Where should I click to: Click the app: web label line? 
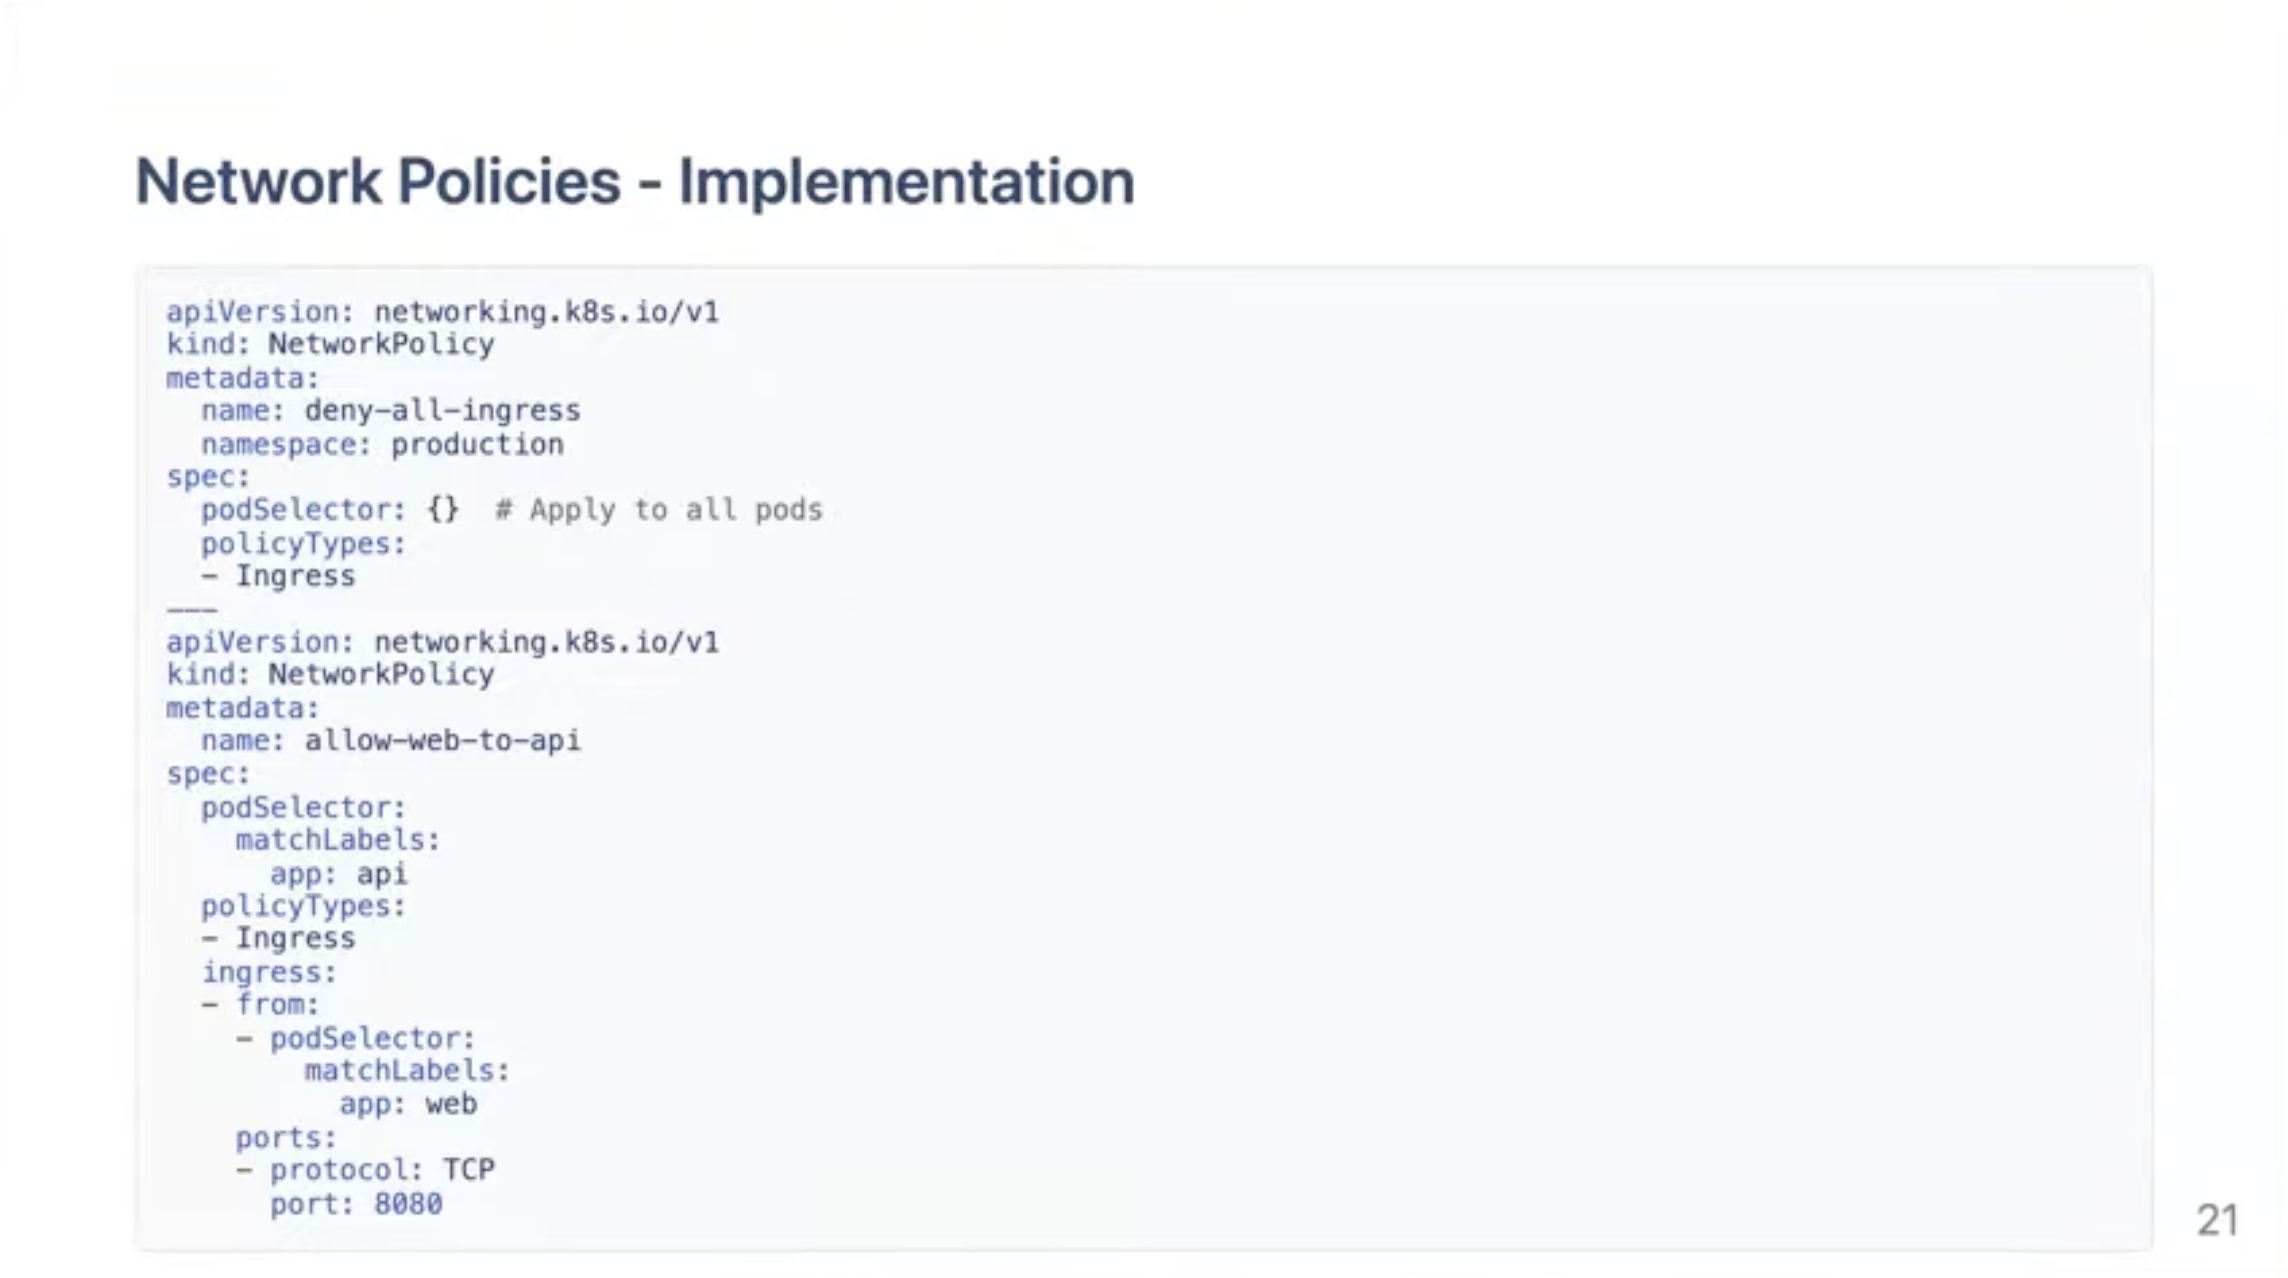[407, 1104]
